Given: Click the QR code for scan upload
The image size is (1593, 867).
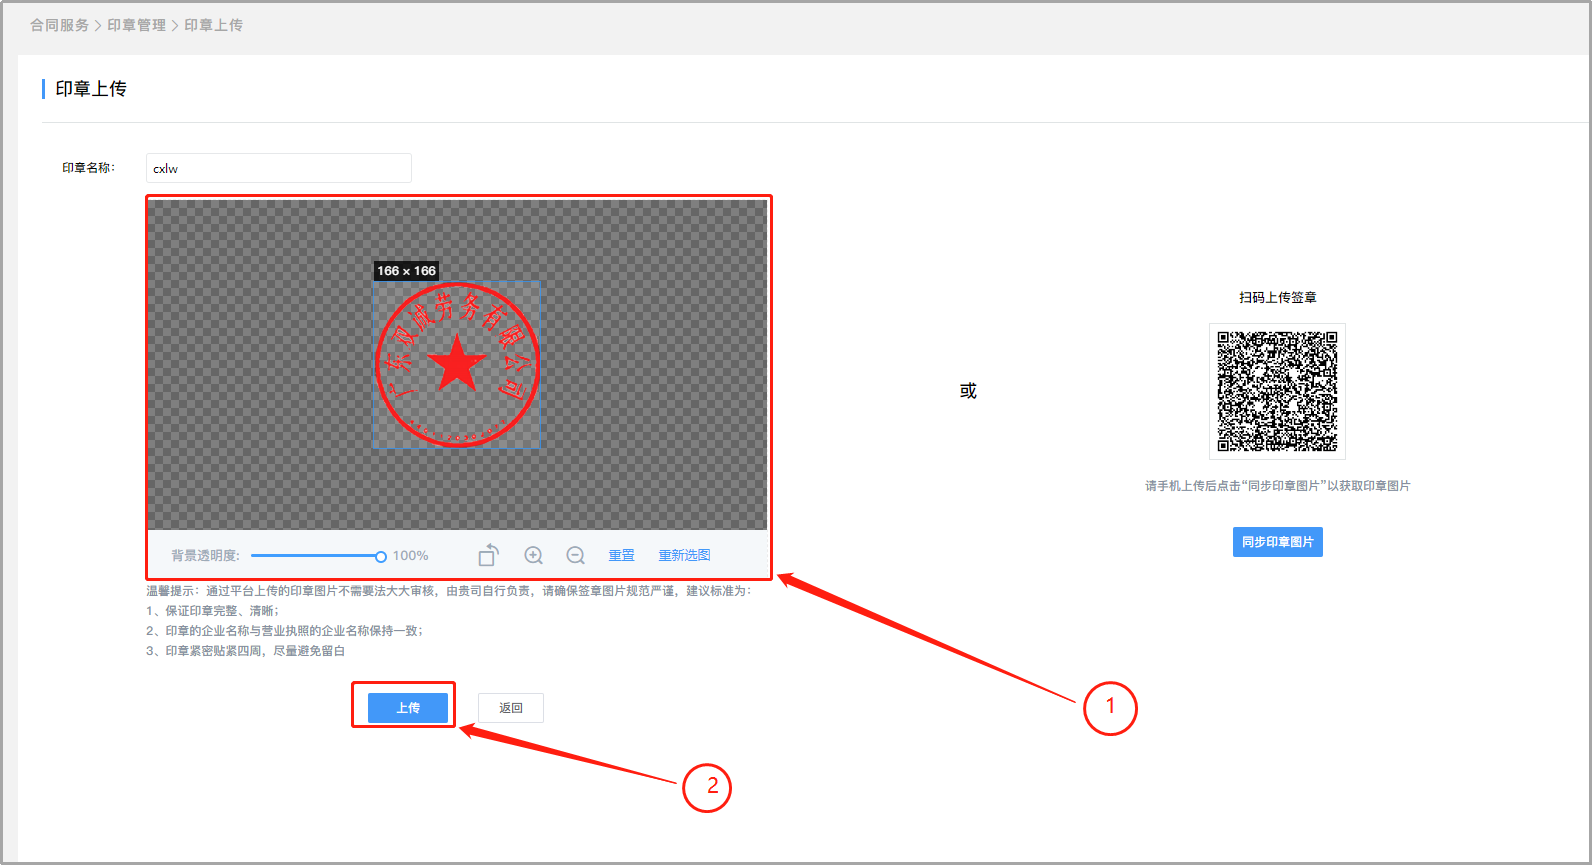Looking at the screenshot, I should 1277,391.
